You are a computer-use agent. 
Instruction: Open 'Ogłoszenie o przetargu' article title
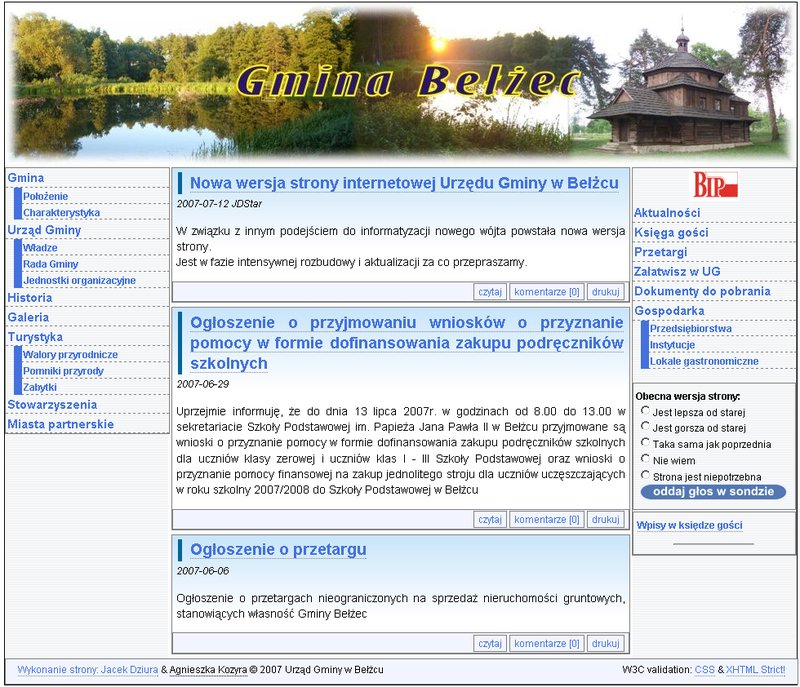click(x=278, y=550)
